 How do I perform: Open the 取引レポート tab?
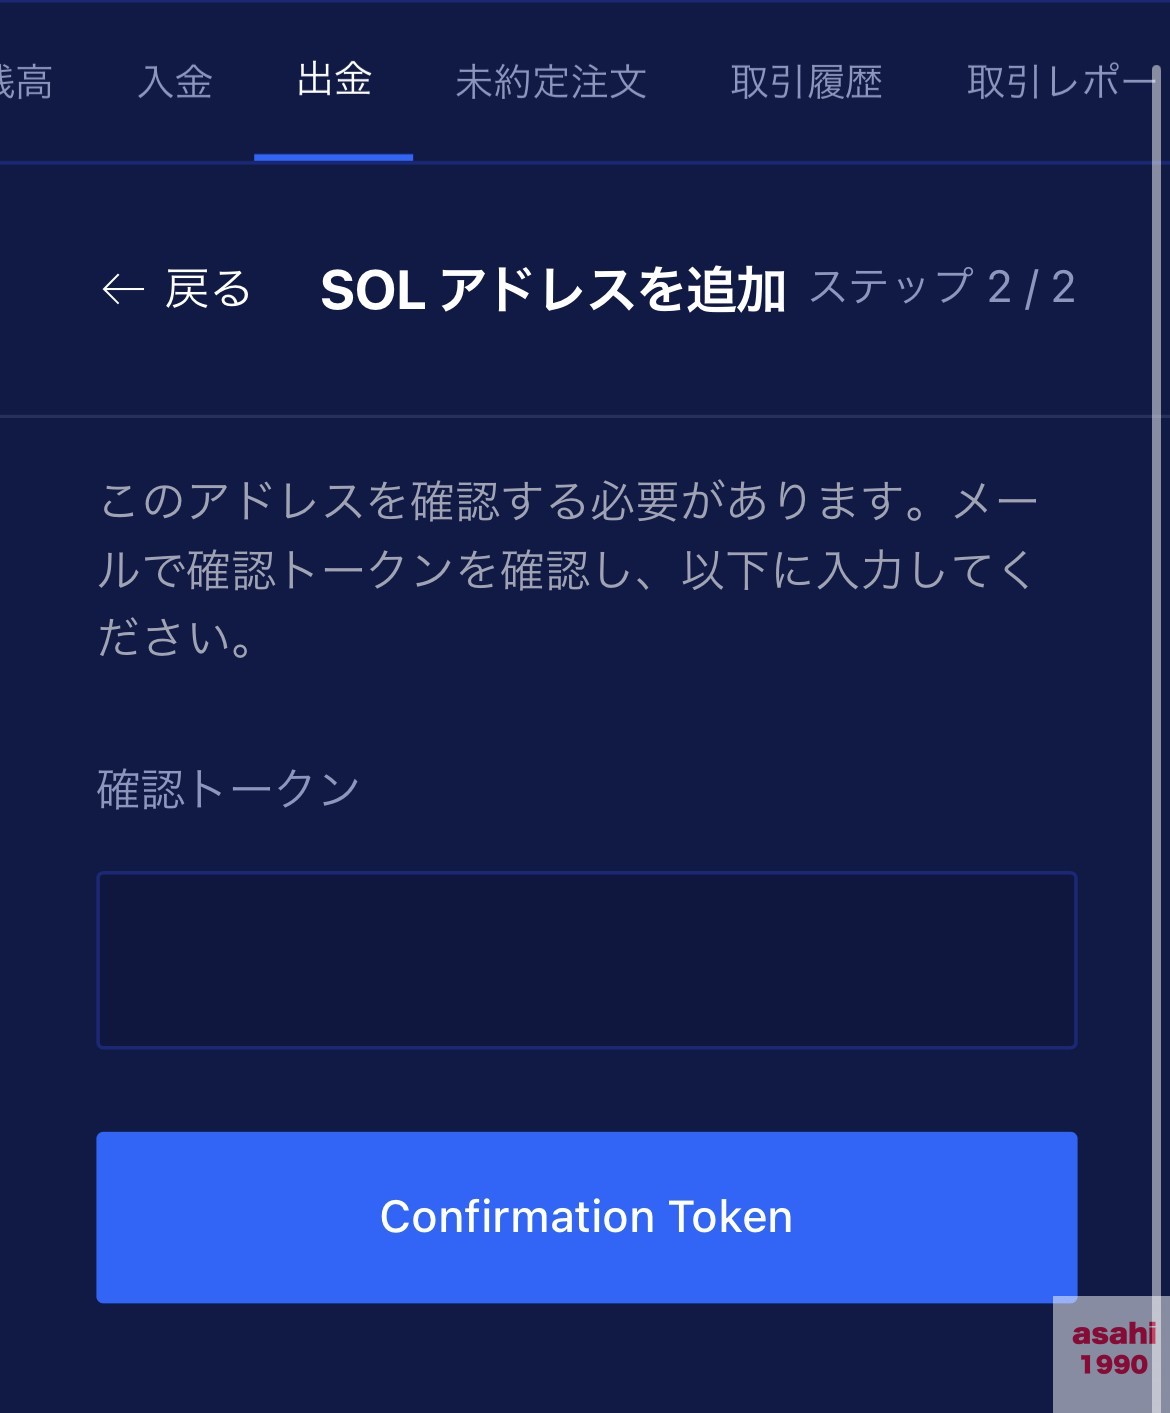coord(1060,82)
